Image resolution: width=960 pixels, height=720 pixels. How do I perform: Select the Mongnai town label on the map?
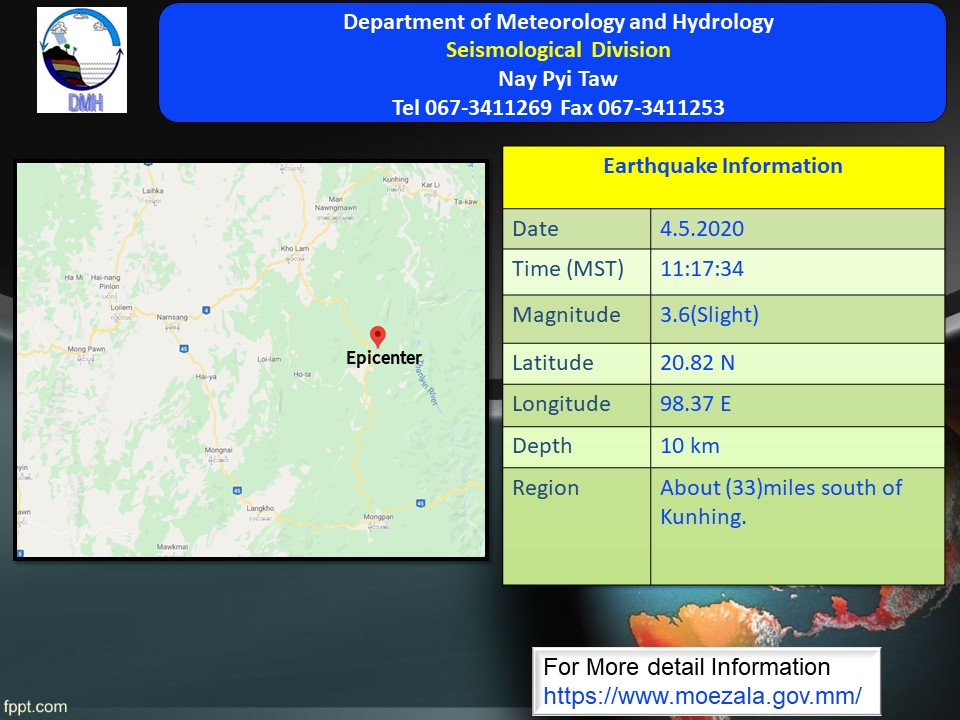pyautogui.click(x=218, y=452)
